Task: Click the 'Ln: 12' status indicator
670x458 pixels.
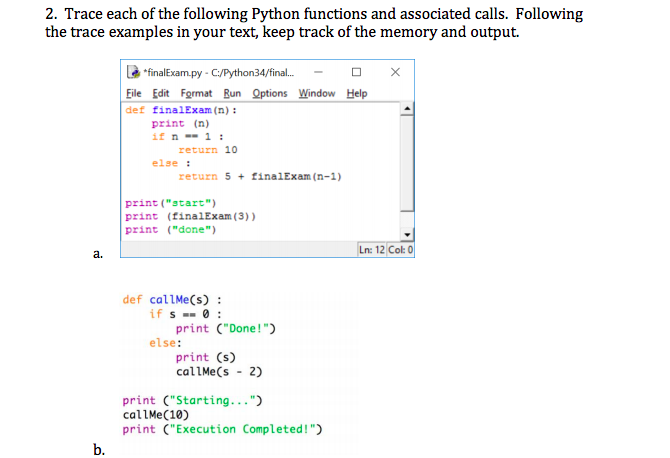Action: [x=372, y=250]
